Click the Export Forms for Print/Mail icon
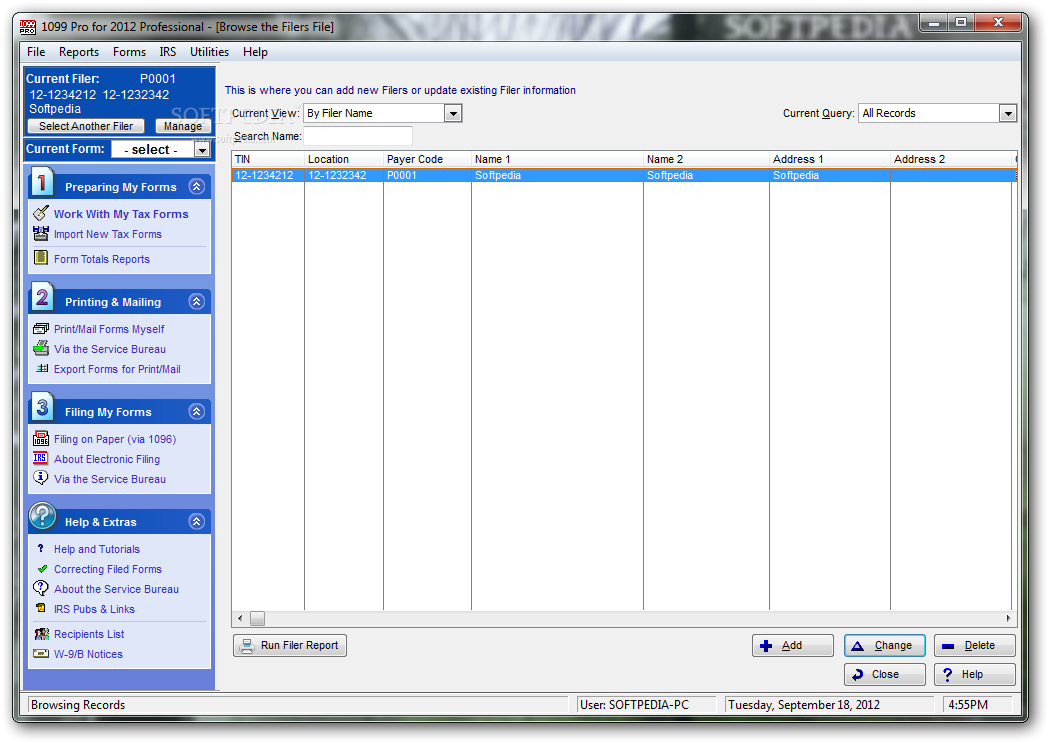 coord(42,368)
